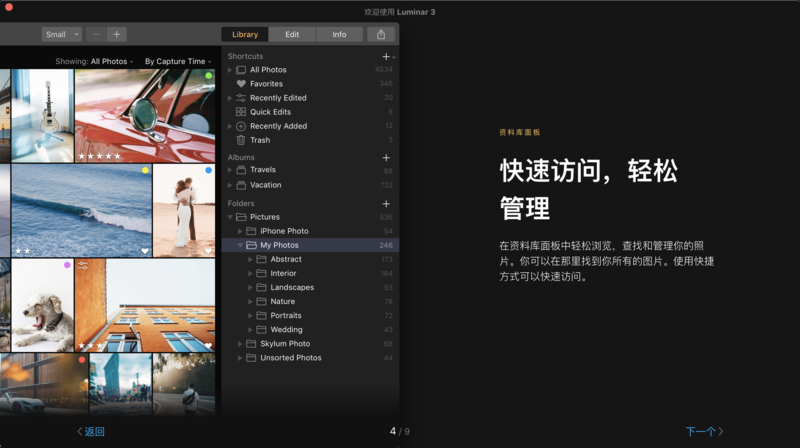Click the Recently Edited sliders icon
This screenshot has height=448, width=800.
tap(241, 98)
